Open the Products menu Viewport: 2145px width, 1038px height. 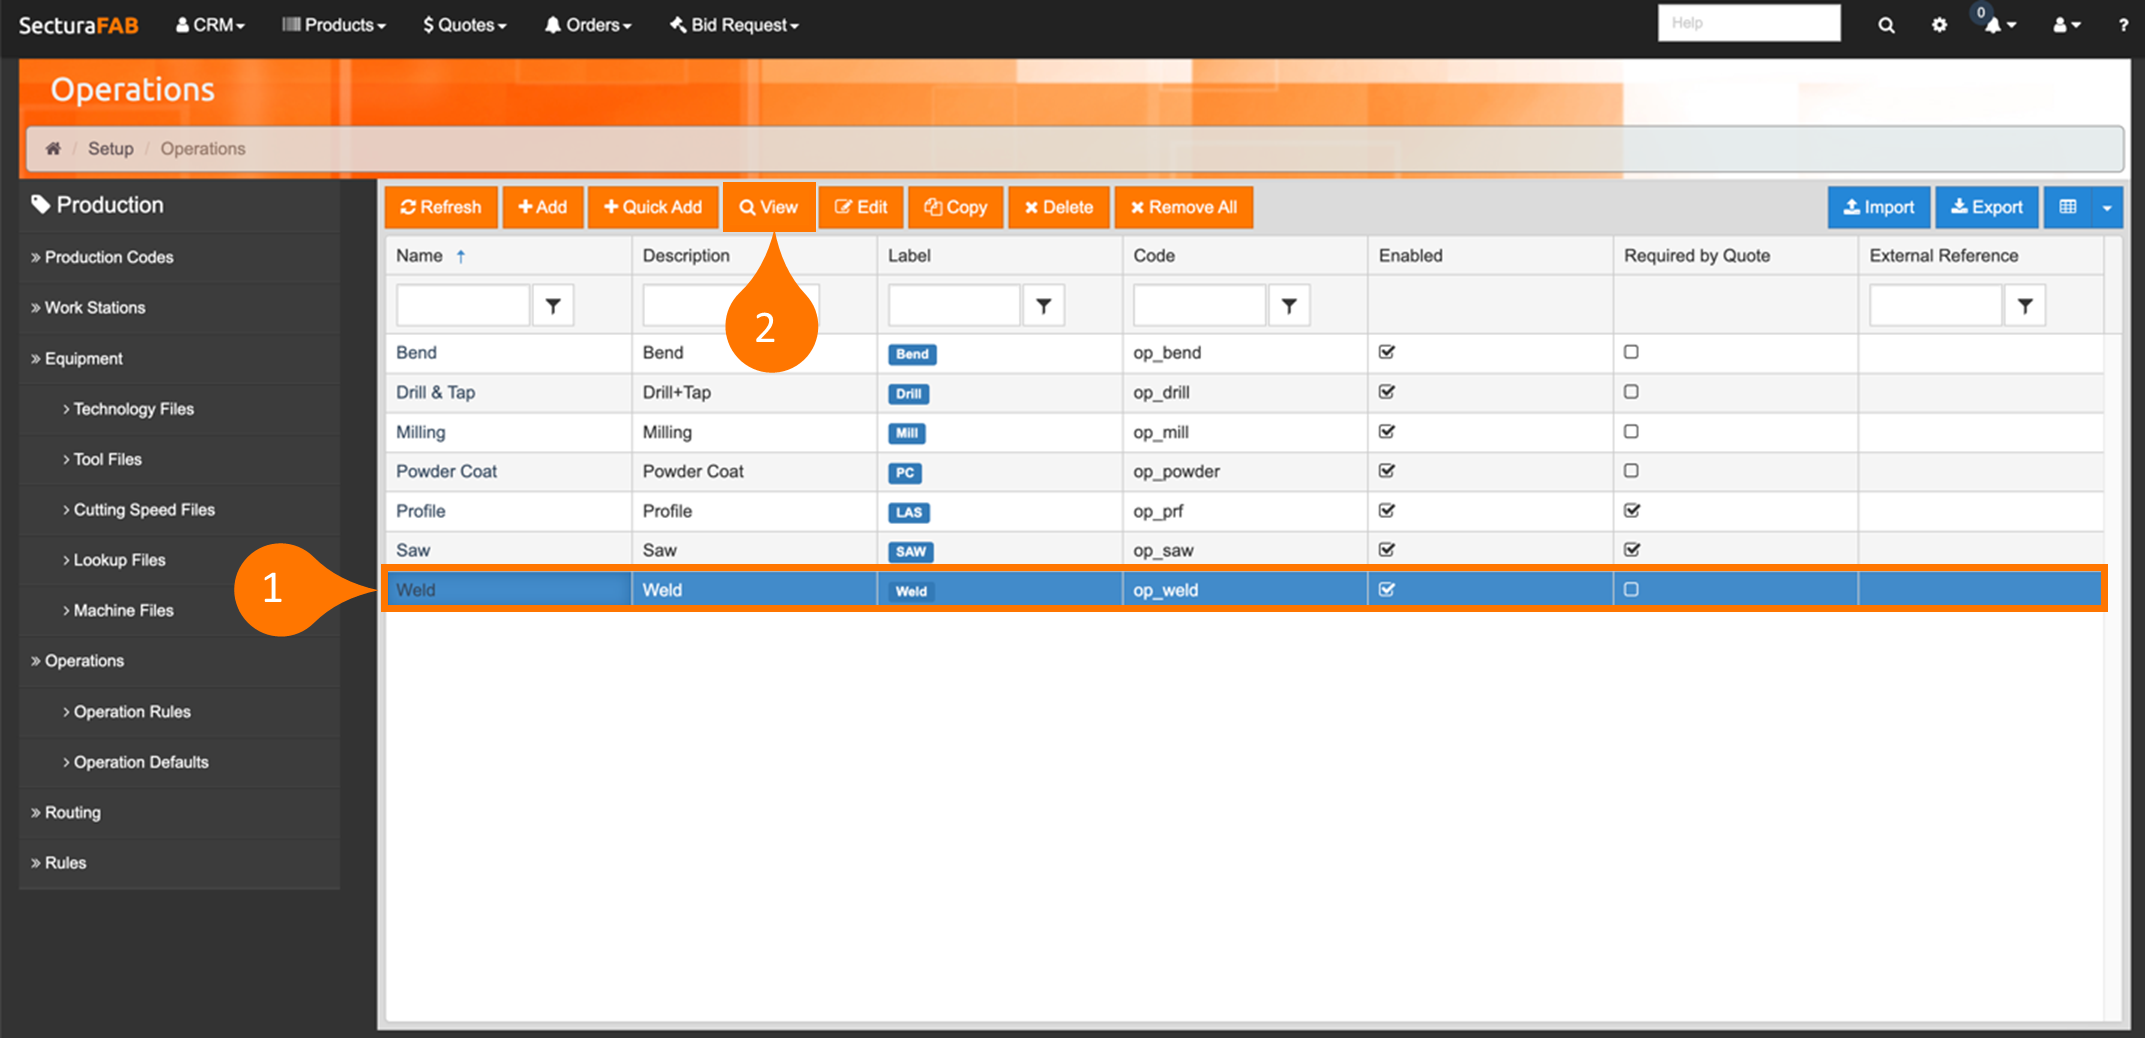pos(334,25)
